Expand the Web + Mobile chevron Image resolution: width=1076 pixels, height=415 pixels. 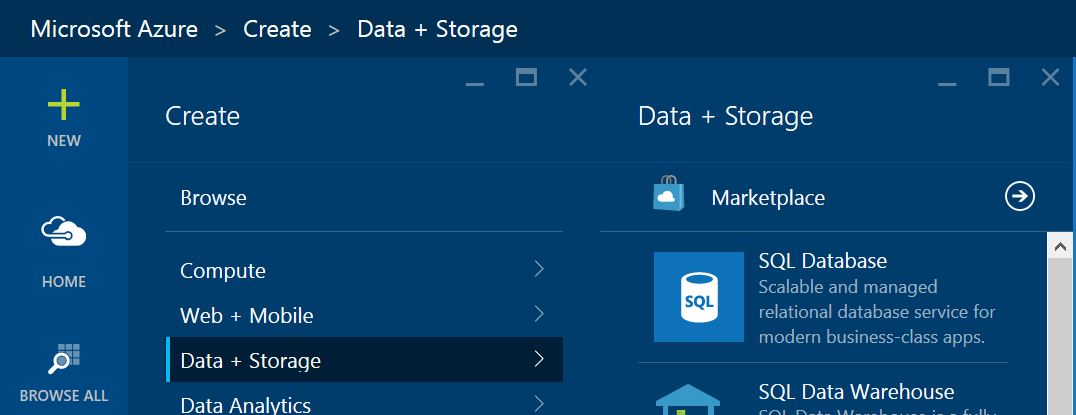pos(539,314)
